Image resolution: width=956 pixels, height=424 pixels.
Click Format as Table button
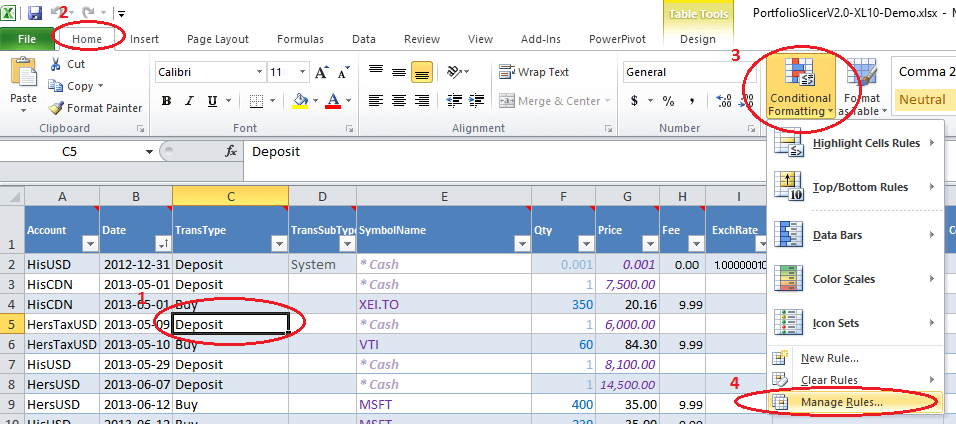pyautogui.click(x=861, y=86)
